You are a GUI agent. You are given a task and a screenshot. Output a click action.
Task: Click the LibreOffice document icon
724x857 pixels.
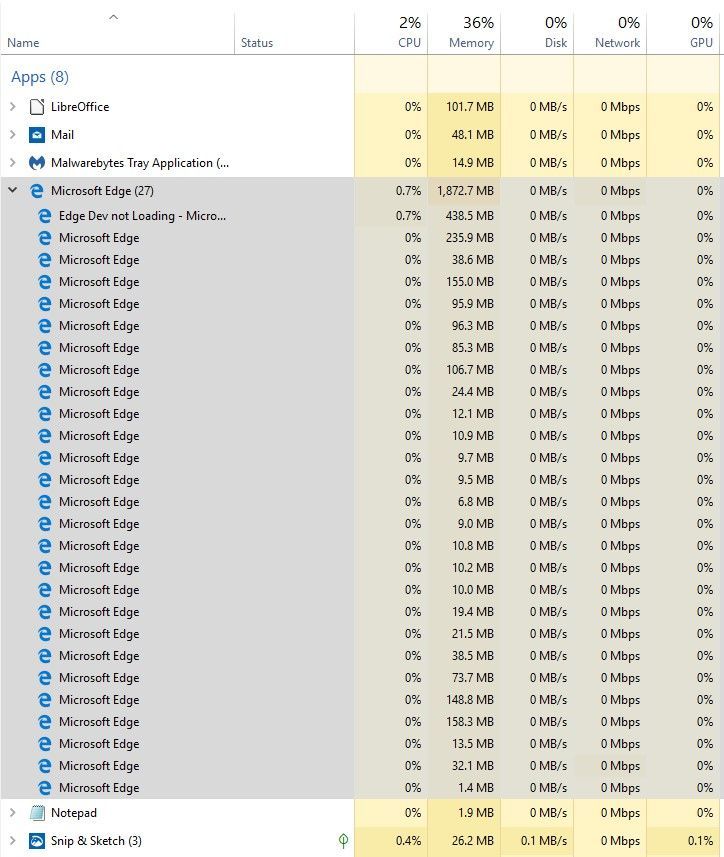pyautogui.click(x=37, y=107)
